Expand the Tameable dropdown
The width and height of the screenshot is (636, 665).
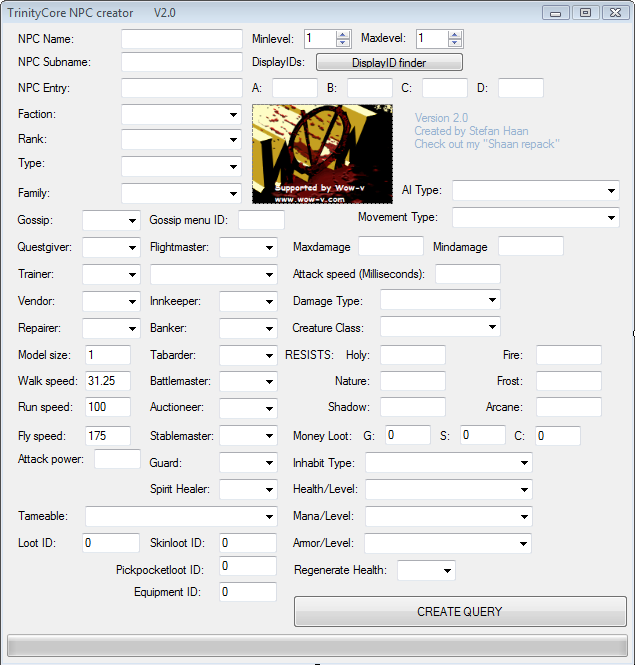tap(181, 517)
